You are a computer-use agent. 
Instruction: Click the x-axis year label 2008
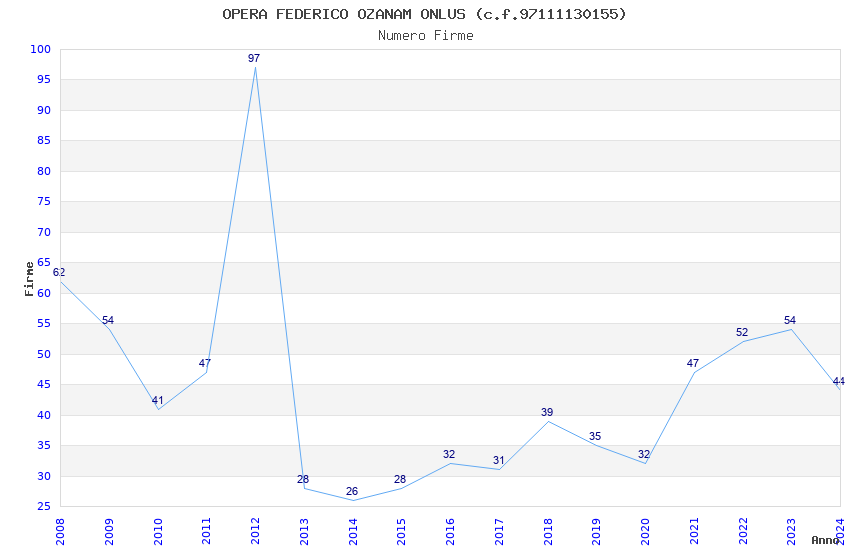(x=60, y=532)
